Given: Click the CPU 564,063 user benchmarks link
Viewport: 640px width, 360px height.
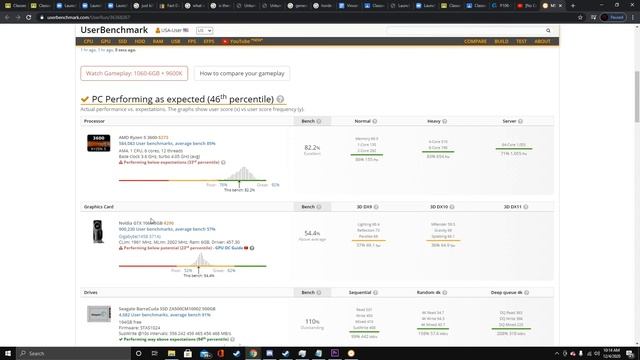Looking at the screenshot, I should tap(167, 144).
